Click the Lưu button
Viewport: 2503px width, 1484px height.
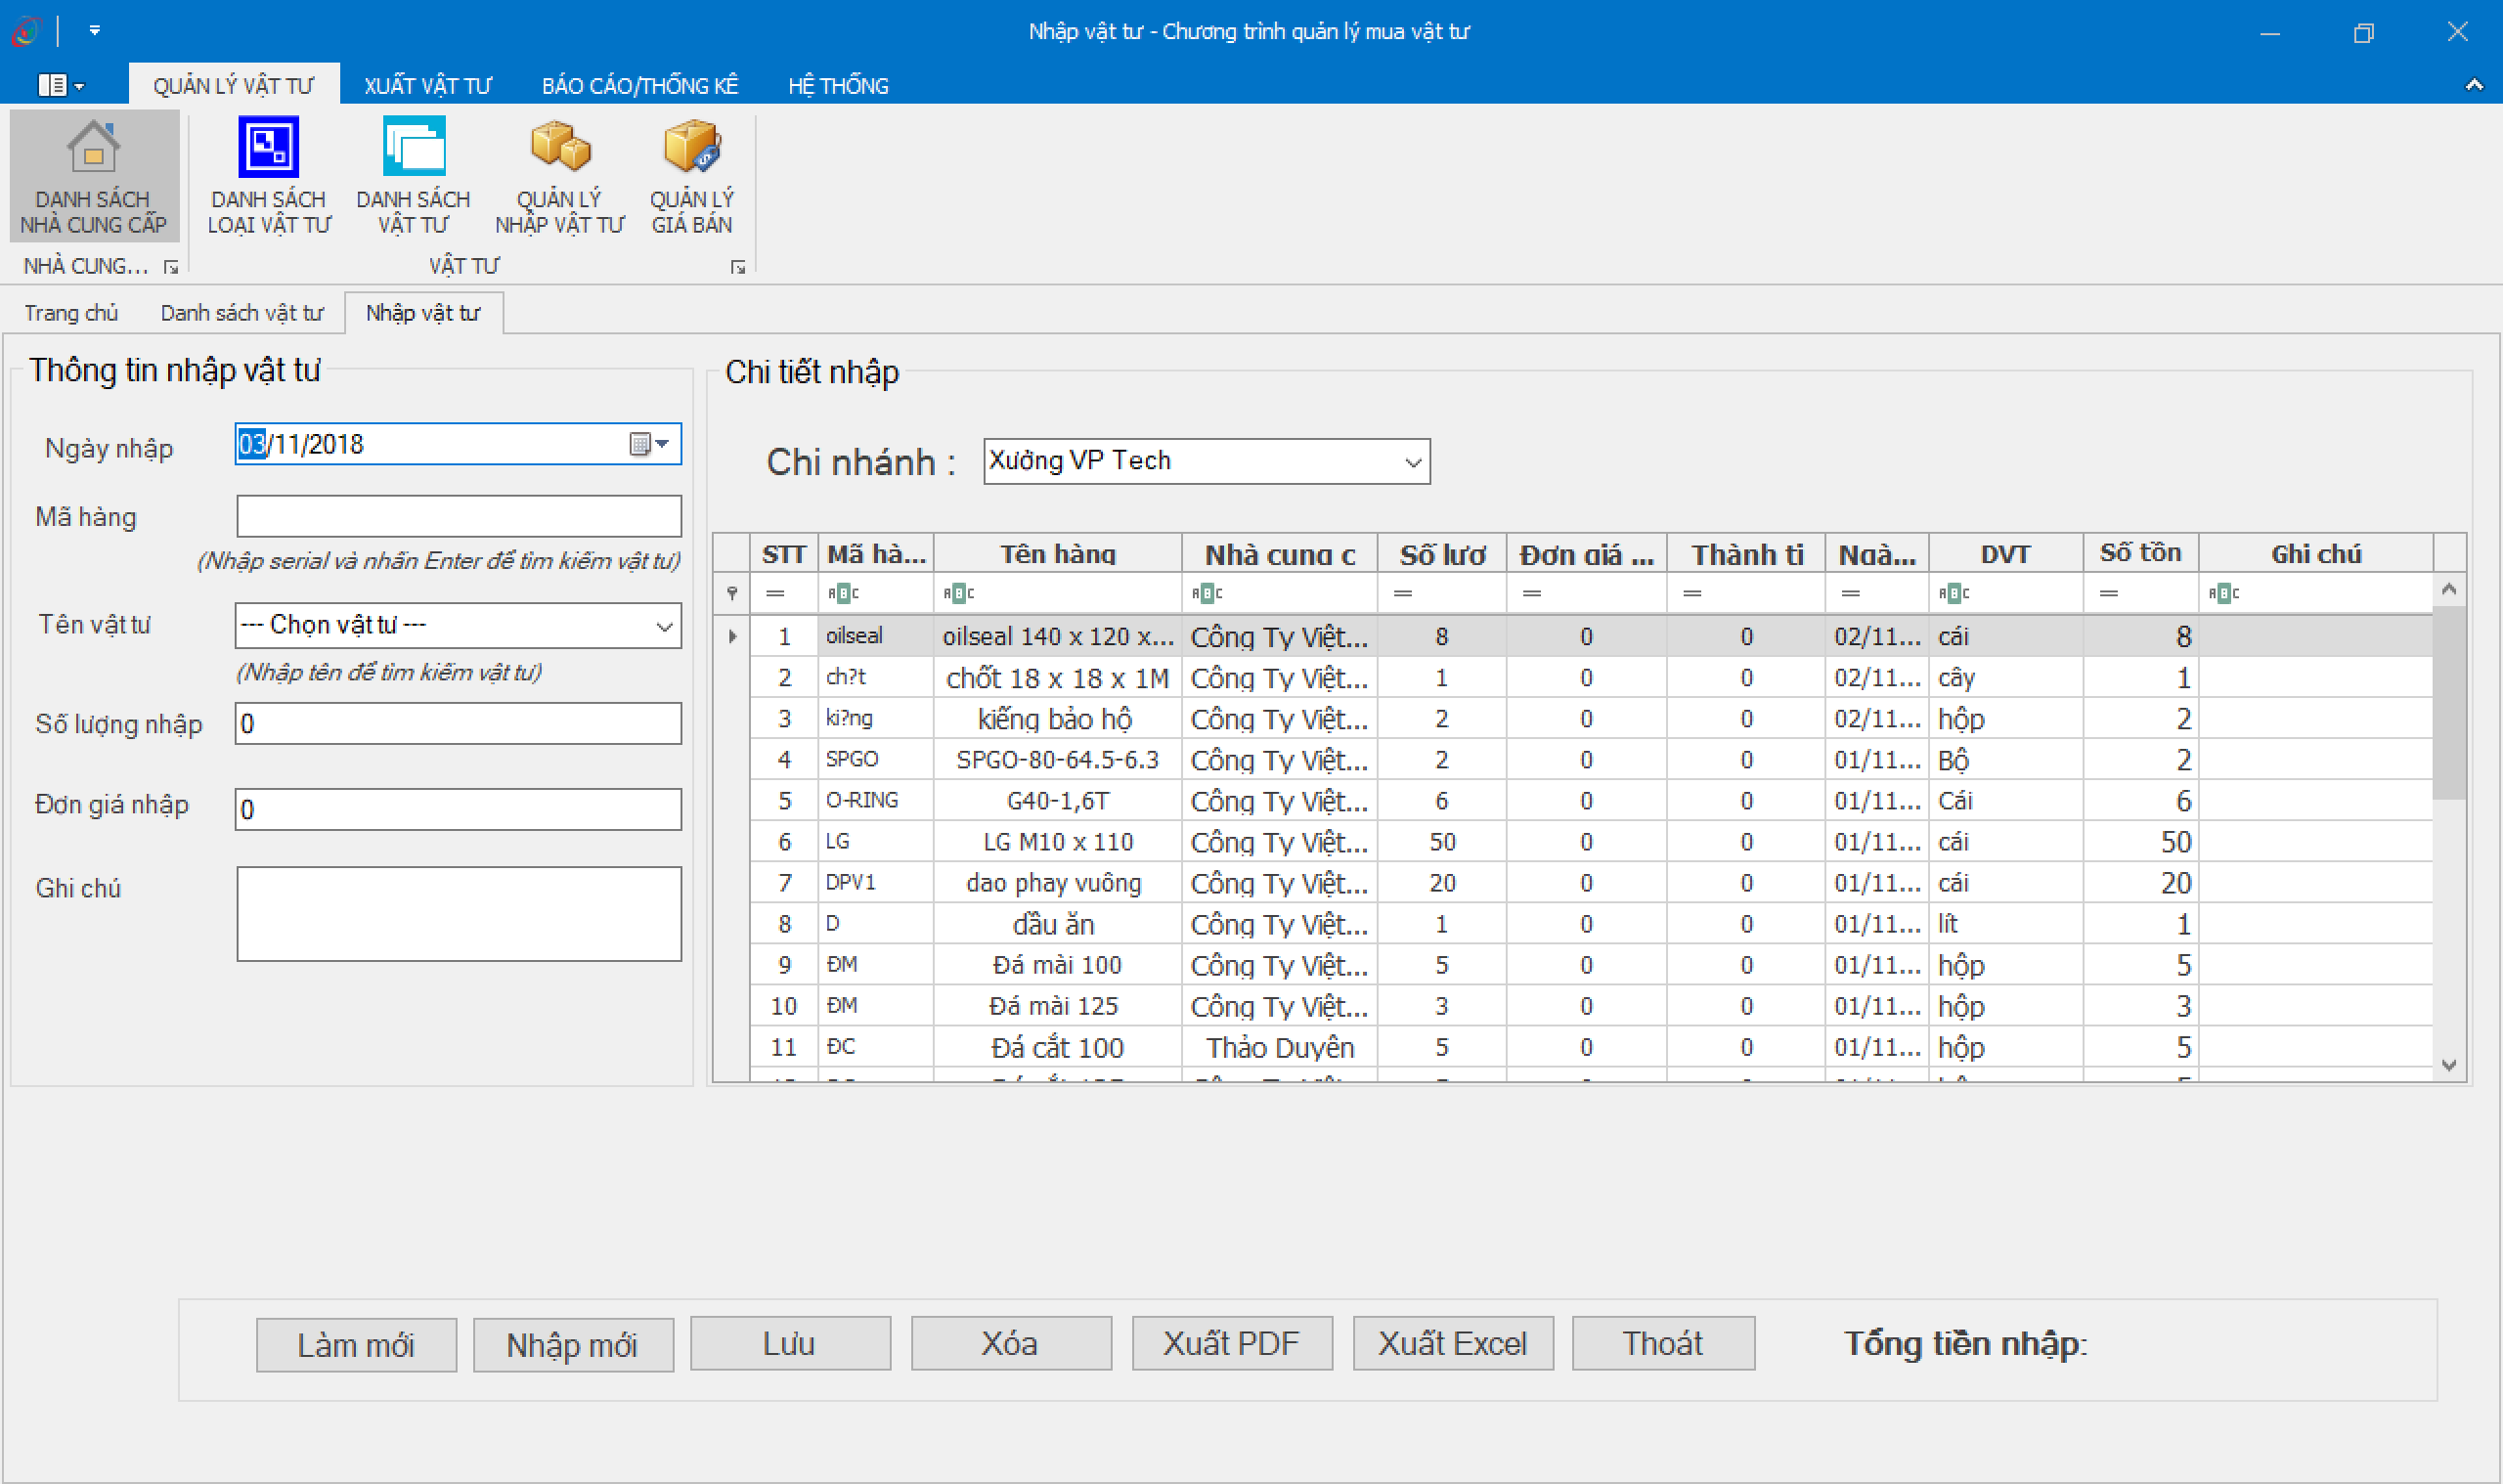[x=789, y=1343]
